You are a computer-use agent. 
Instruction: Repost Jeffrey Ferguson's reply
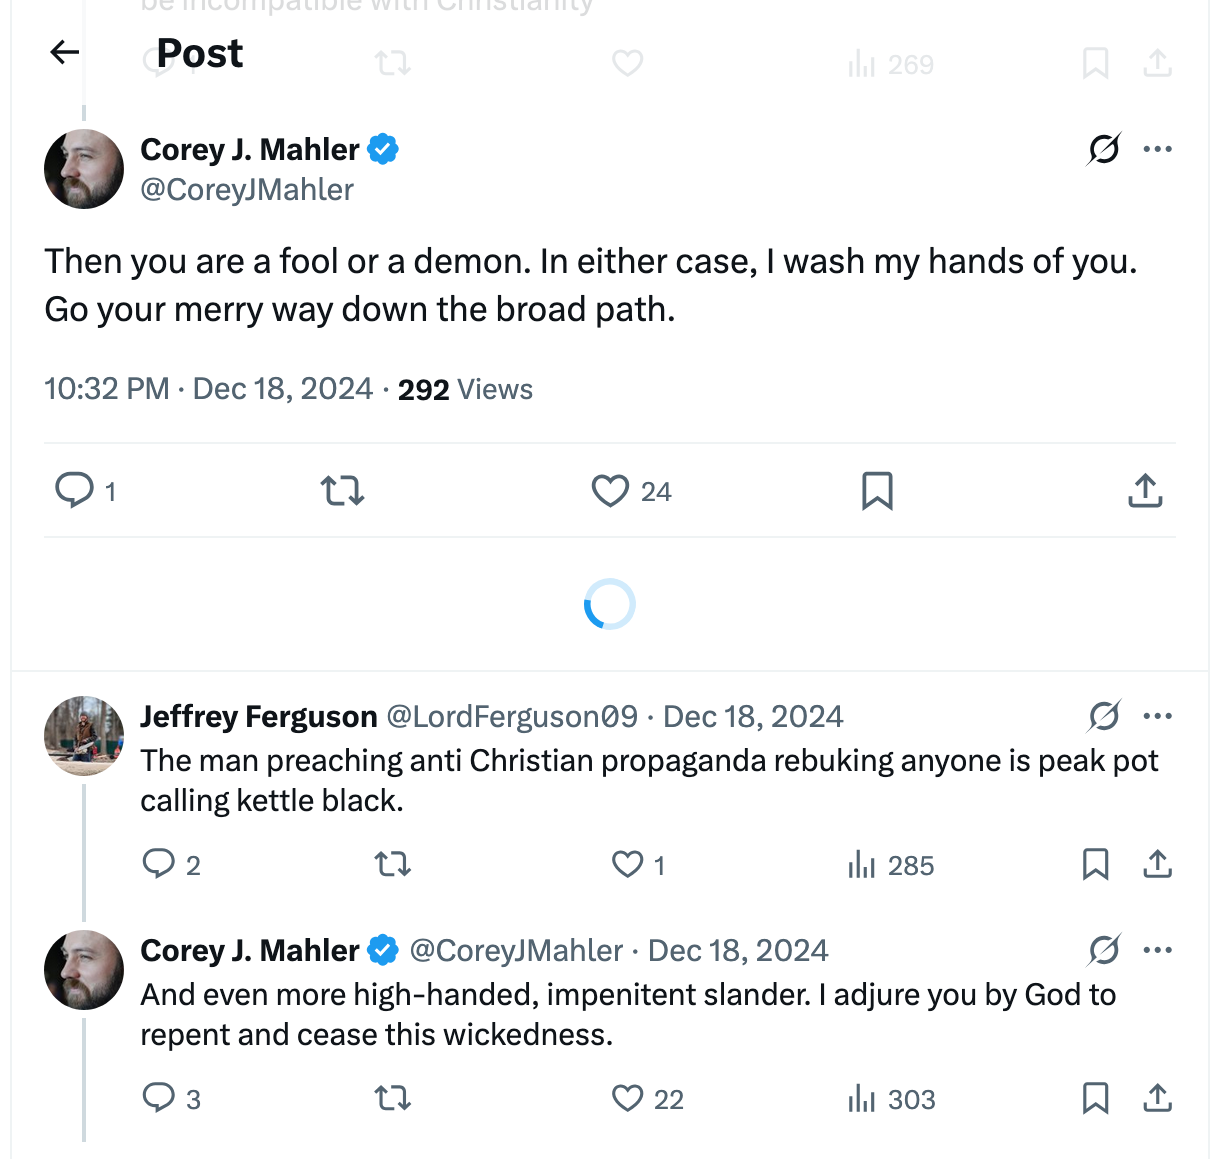(393, 864)
